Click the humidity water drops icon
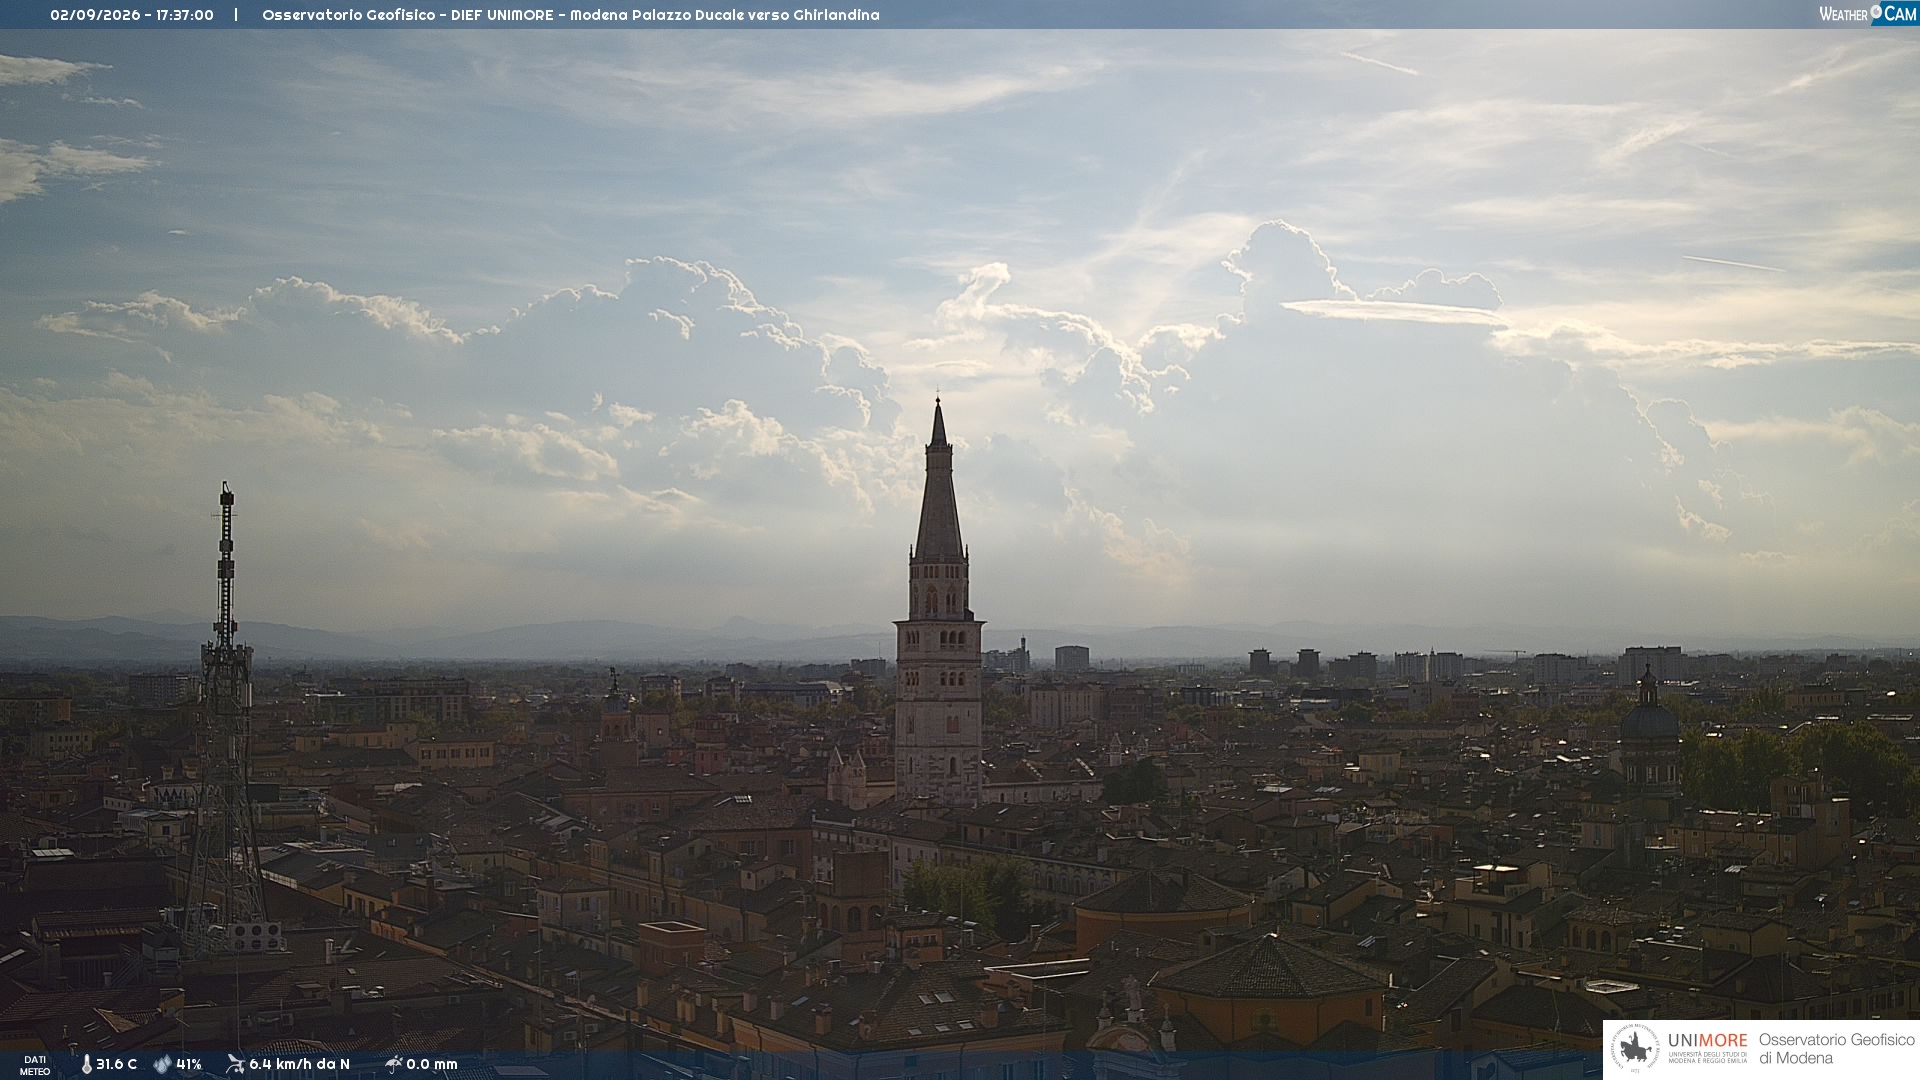This screenshot has height=1080, width=1920. (x=162, y=1064)
